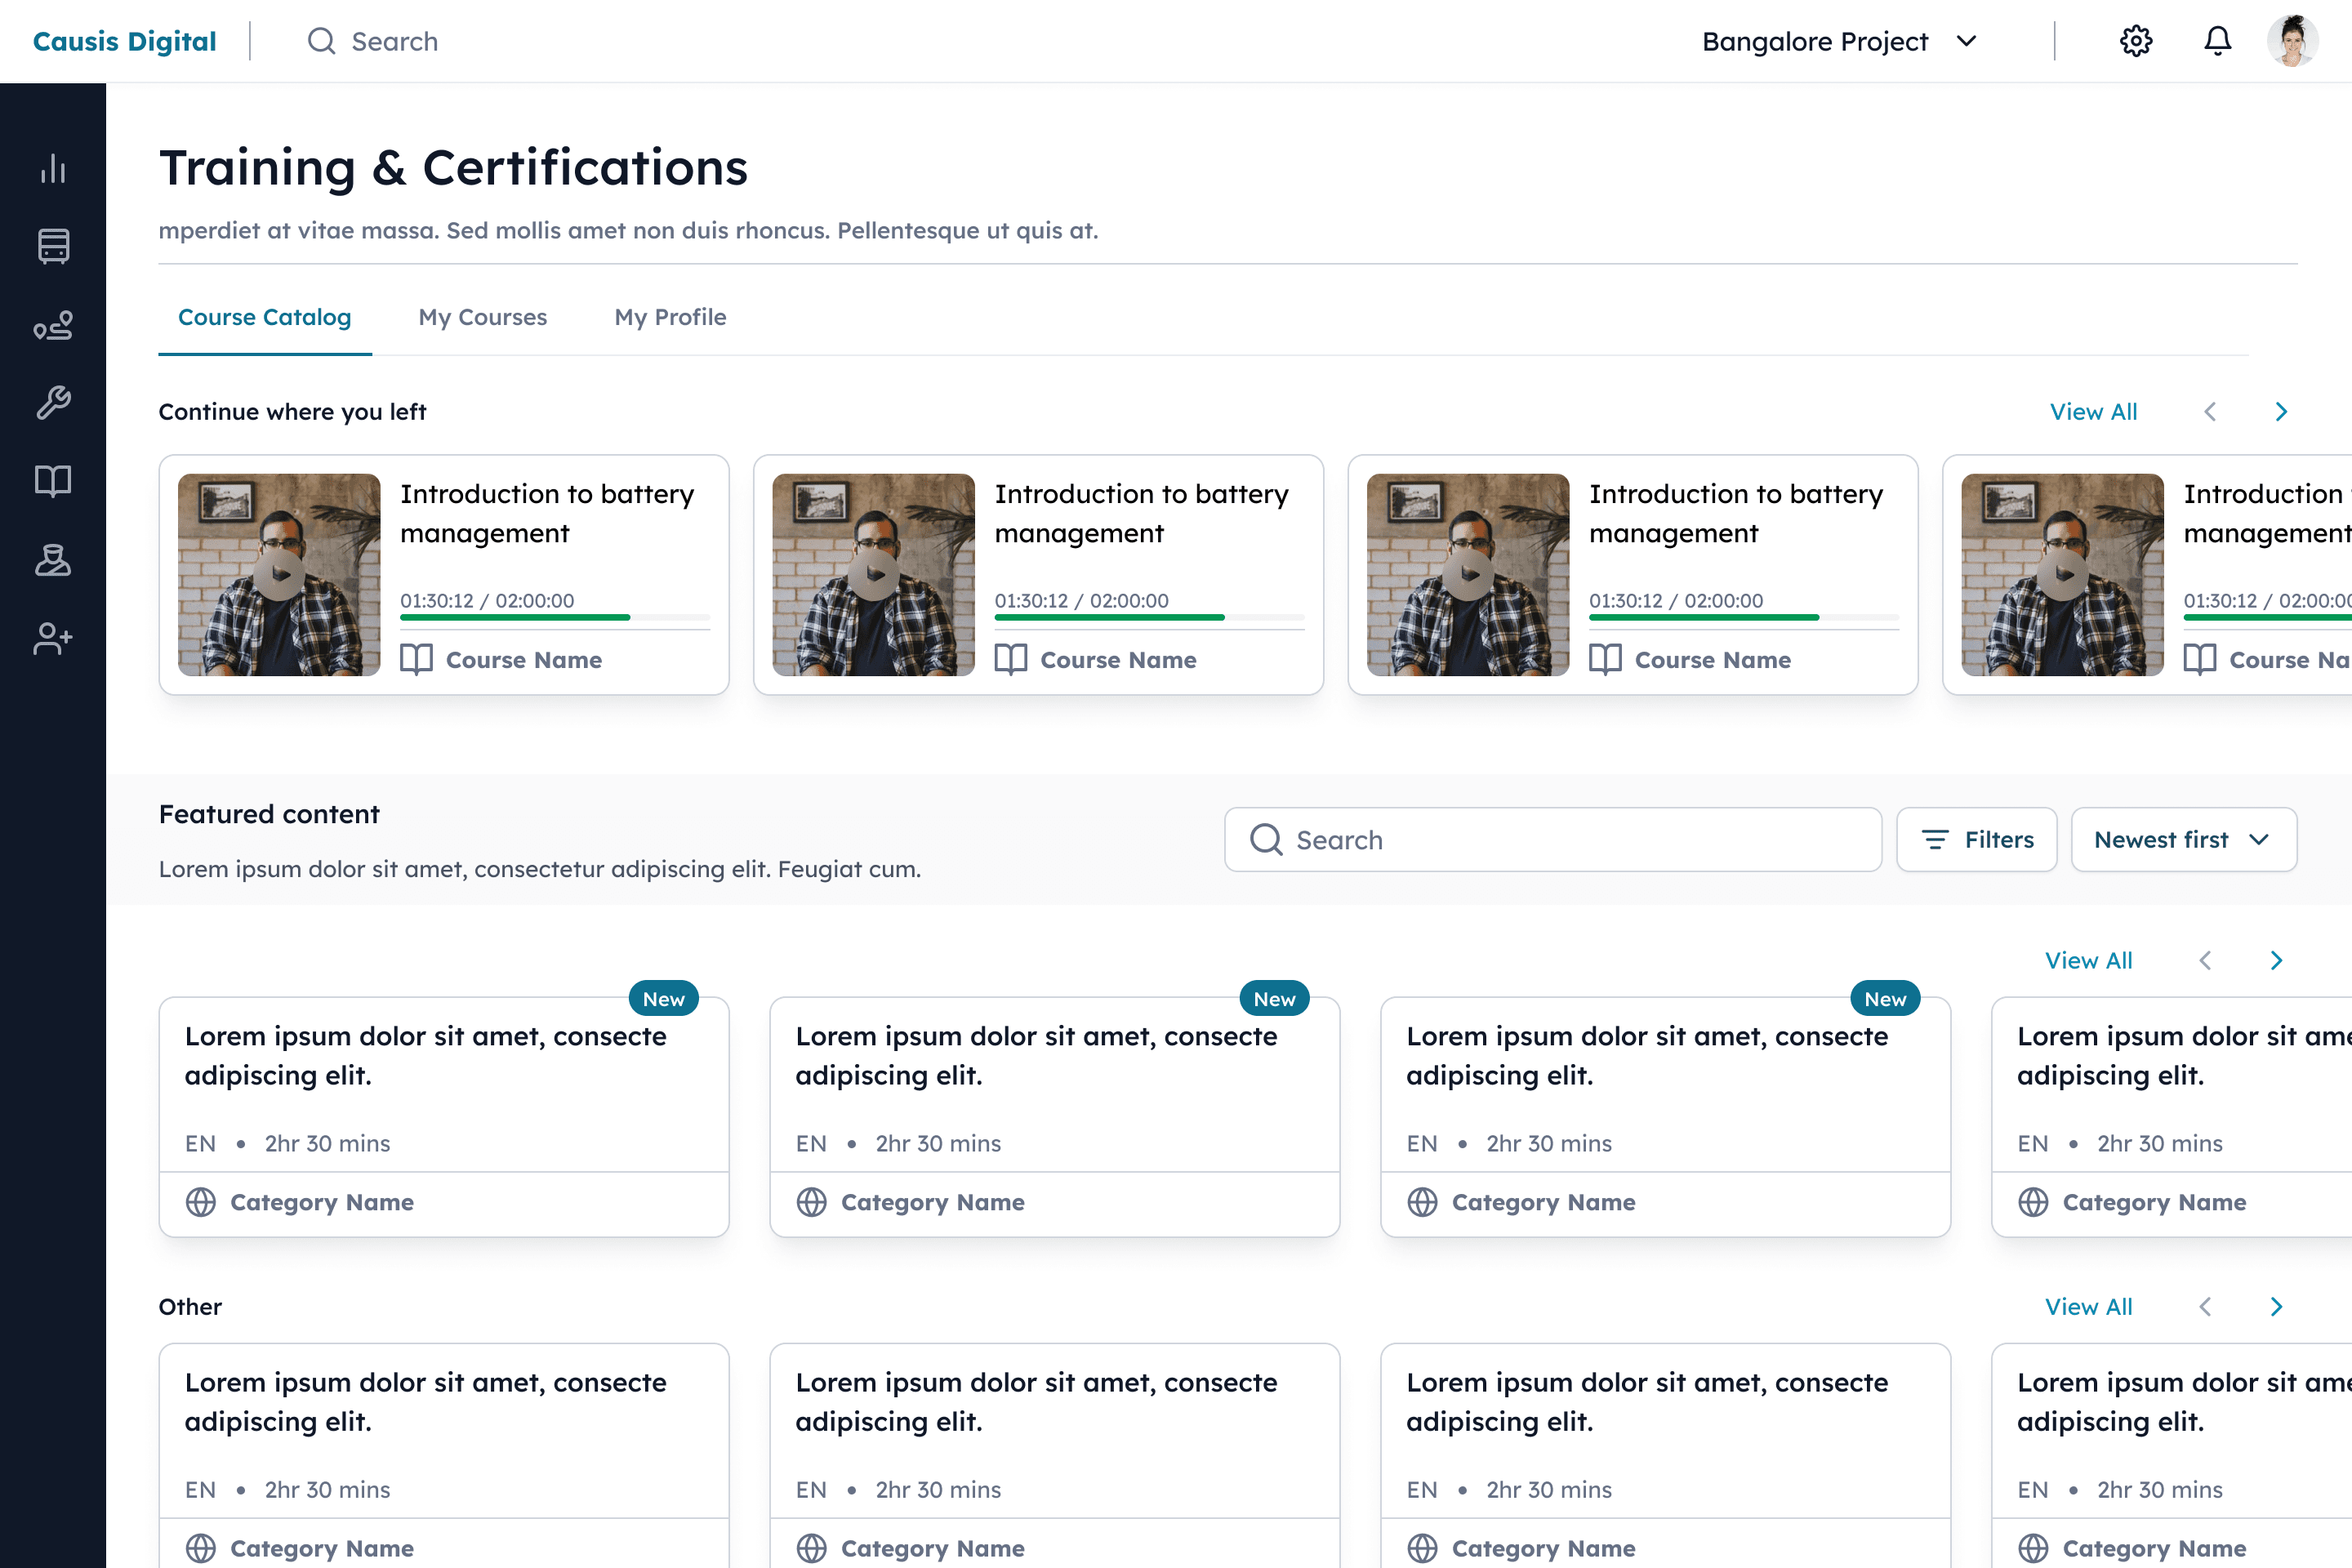Open the route map sidebar icon
This screenshot has height=1568, width=2352.
coord(53,325)
